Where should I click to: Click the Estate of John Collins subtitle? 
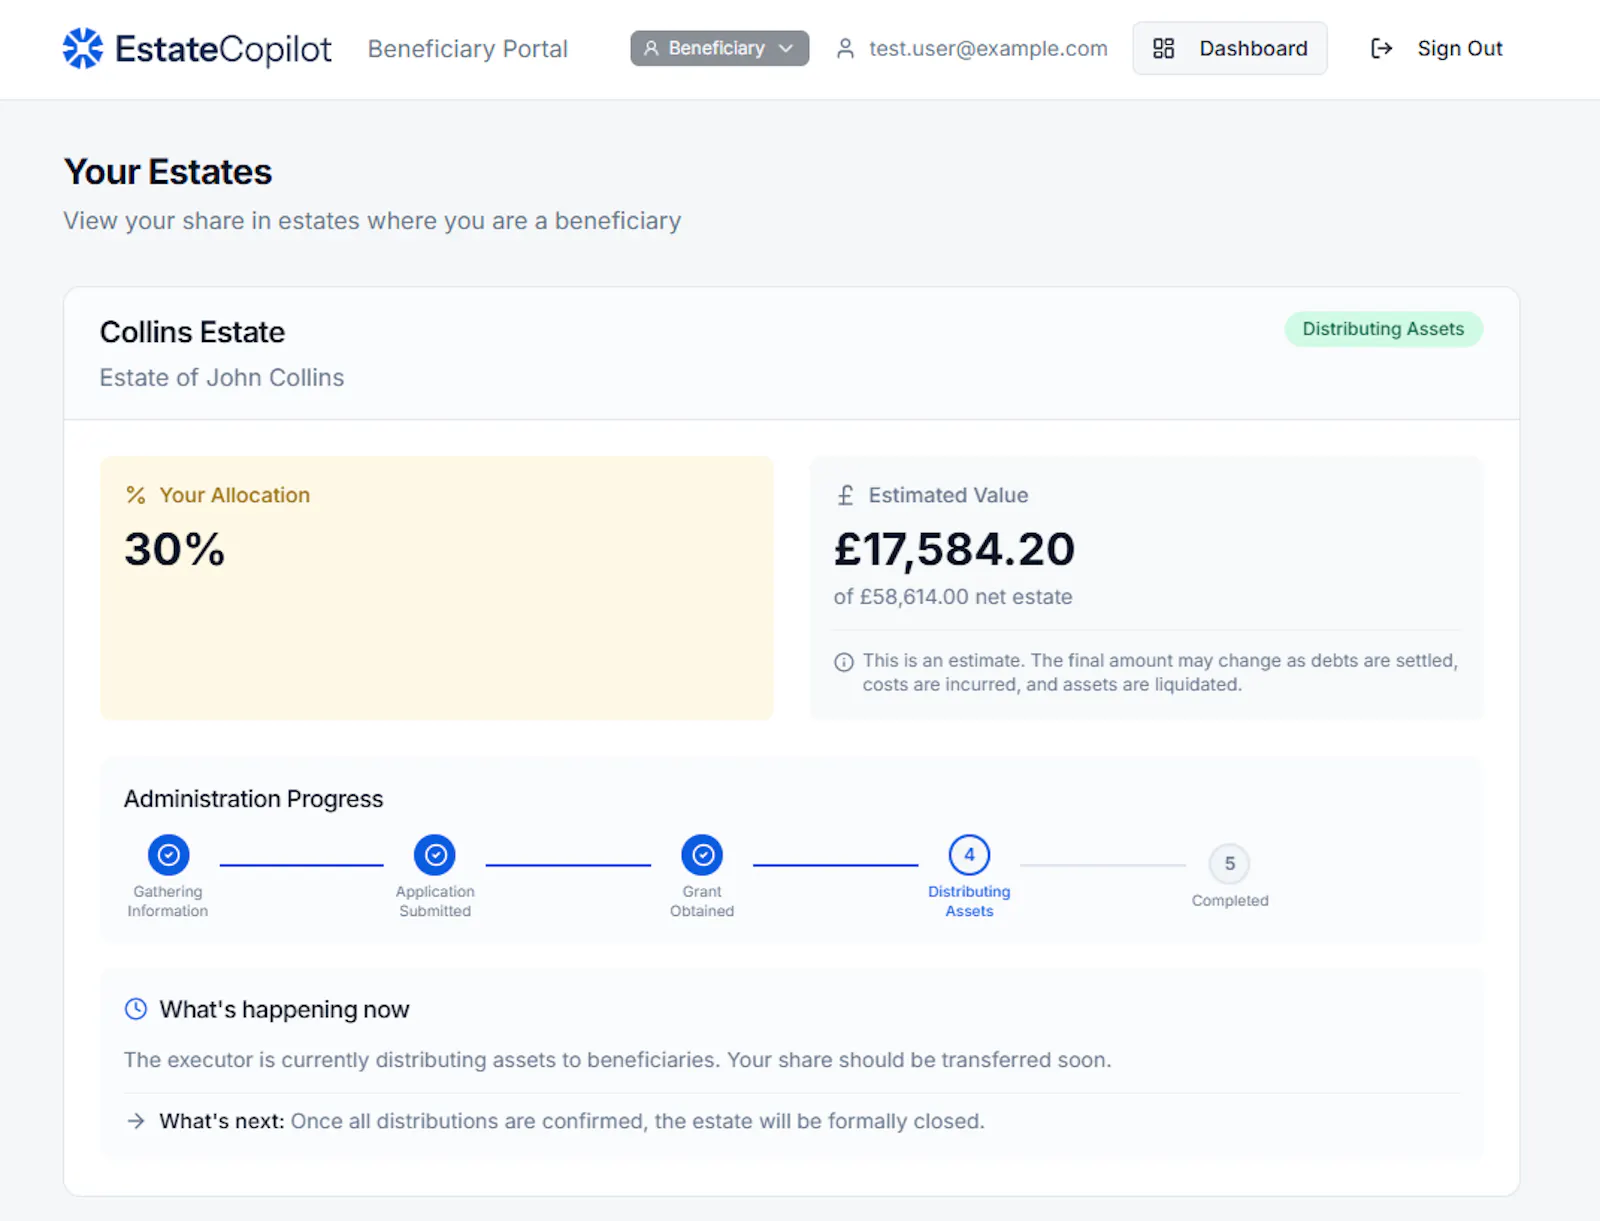pyautogui.click(x=222, y=378)
